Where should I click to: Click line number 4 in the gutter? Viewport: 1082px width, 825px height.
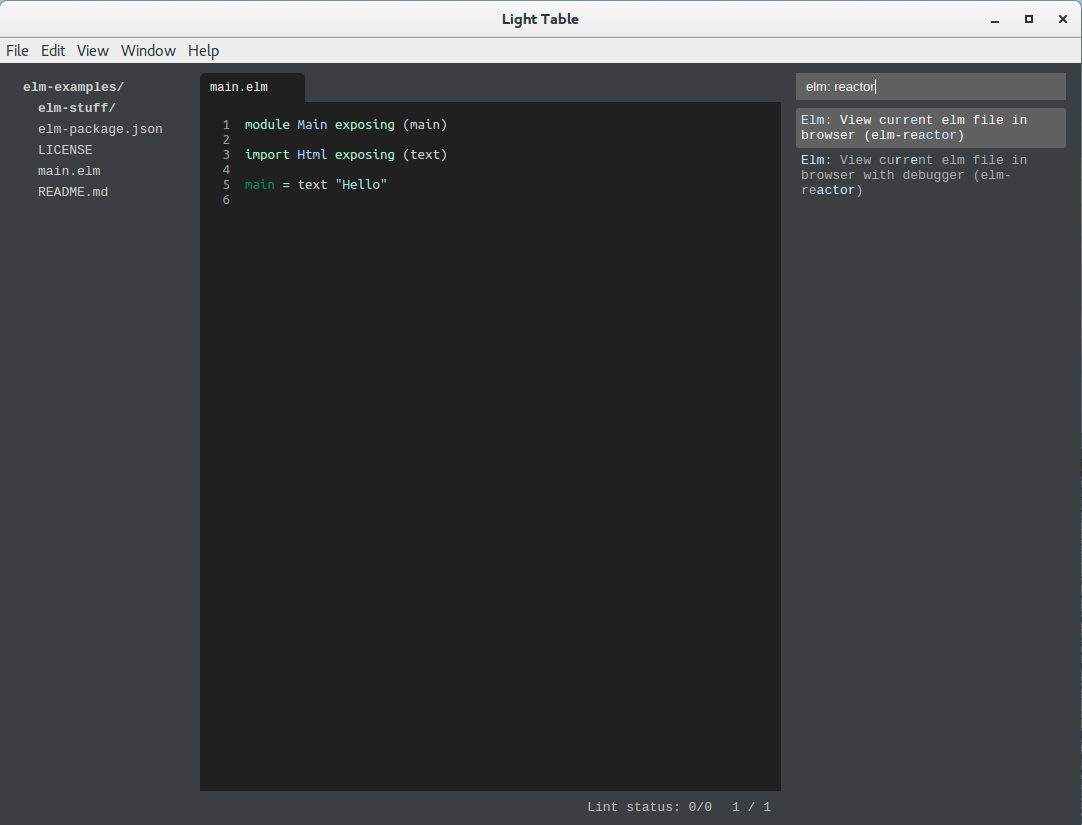(226, 170)
